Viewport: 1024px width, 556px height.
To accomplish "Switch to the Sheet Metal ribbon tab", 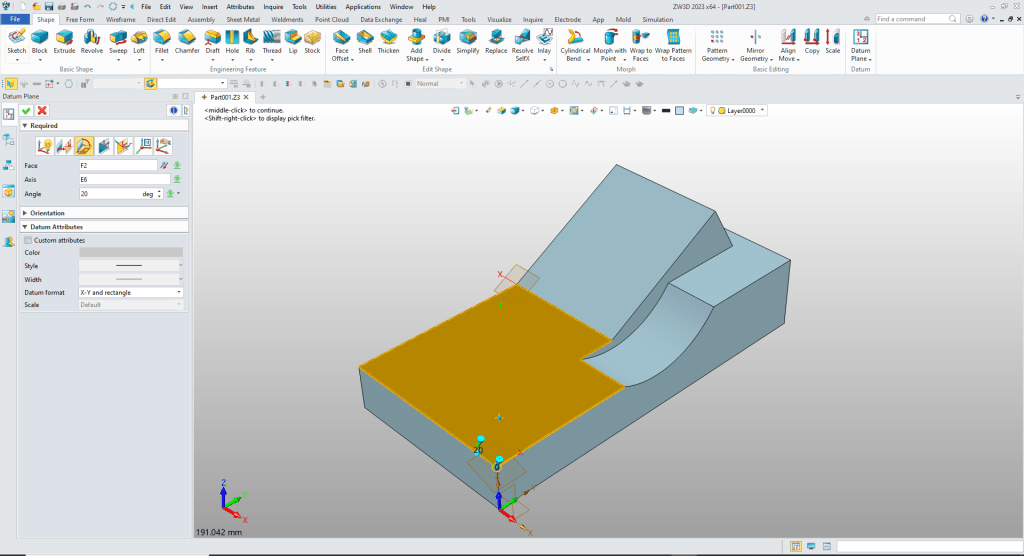I will click(x=241, y=19).
